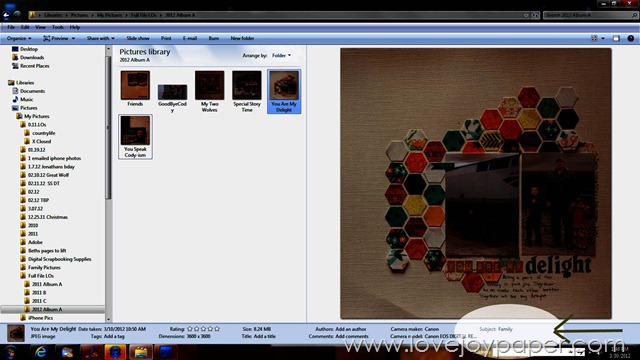This screenshot has height=360, width=640.
Task: Click the Slide show button
Action: 138,38
